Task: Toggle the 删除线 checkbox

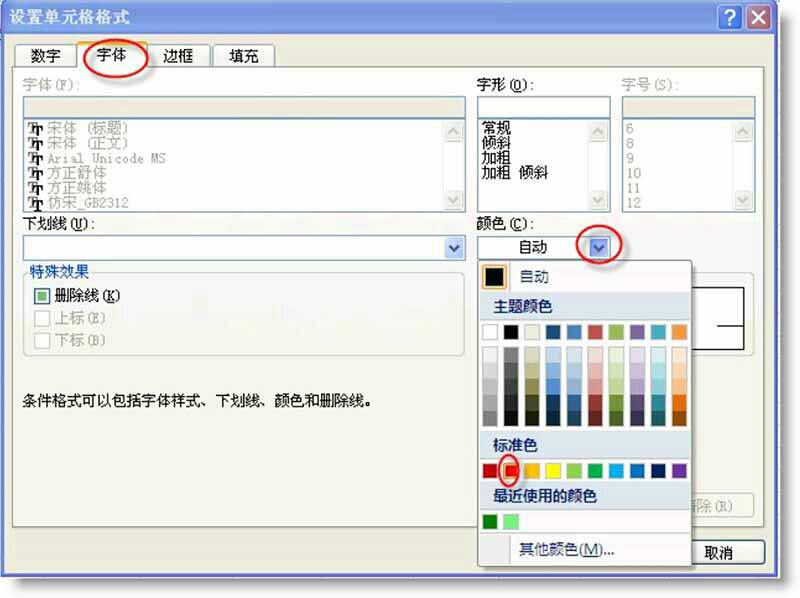Action: click(x=42, y=296)
